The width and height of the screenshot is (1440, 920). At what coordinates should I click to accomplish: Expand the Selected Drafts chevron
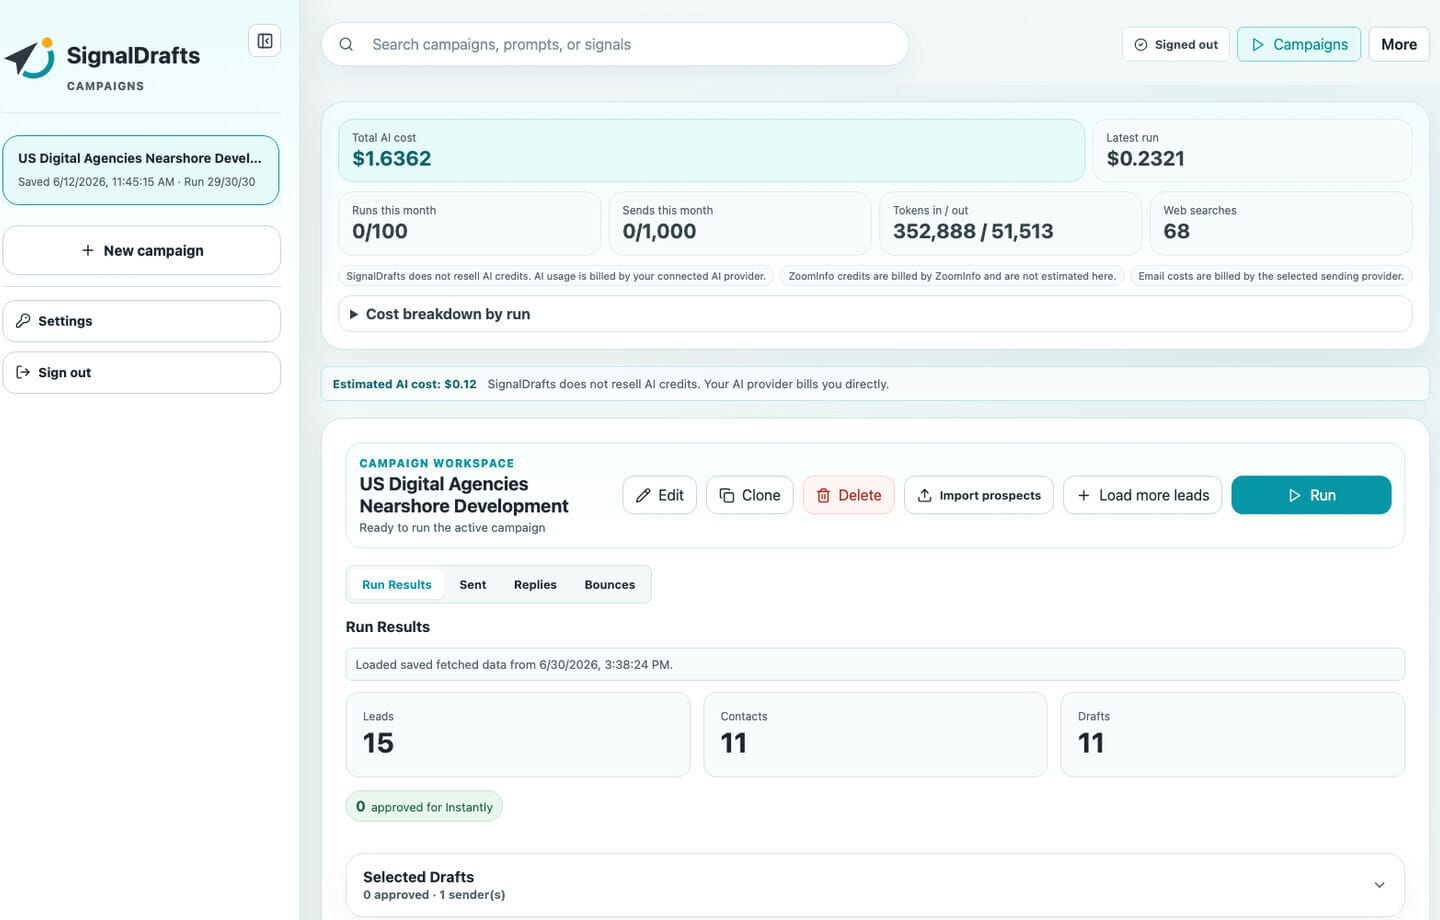coord(1379,885)
